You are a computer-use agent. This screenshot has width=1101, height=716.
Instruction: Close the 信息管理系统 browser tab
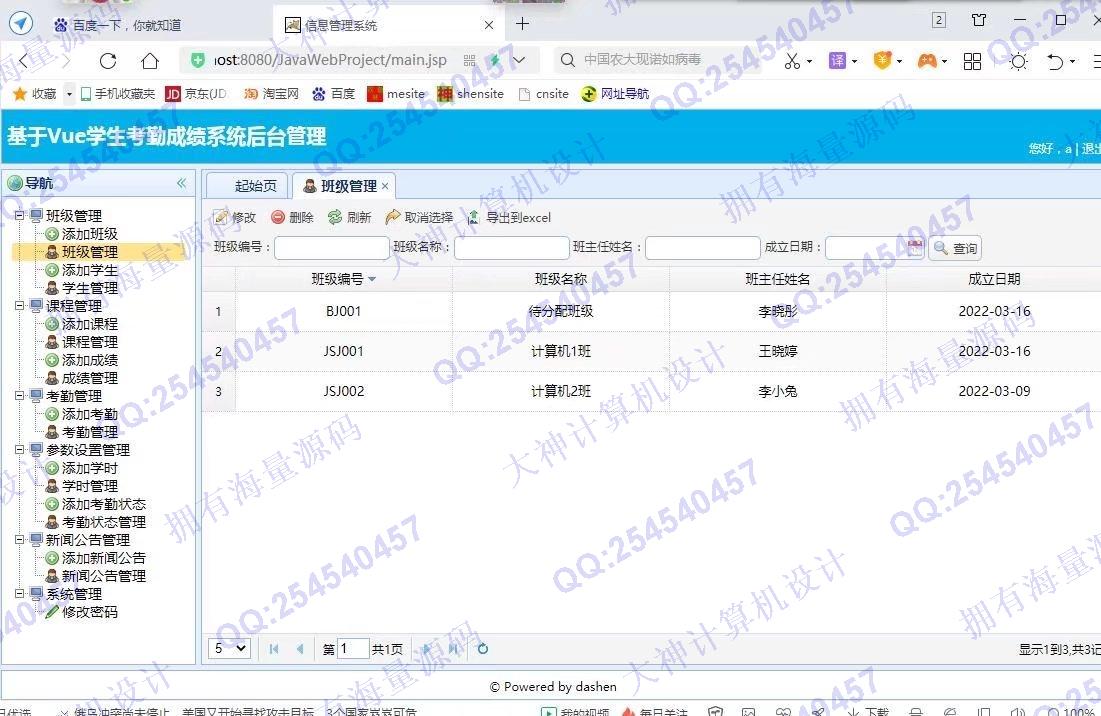tap(489, 25)
